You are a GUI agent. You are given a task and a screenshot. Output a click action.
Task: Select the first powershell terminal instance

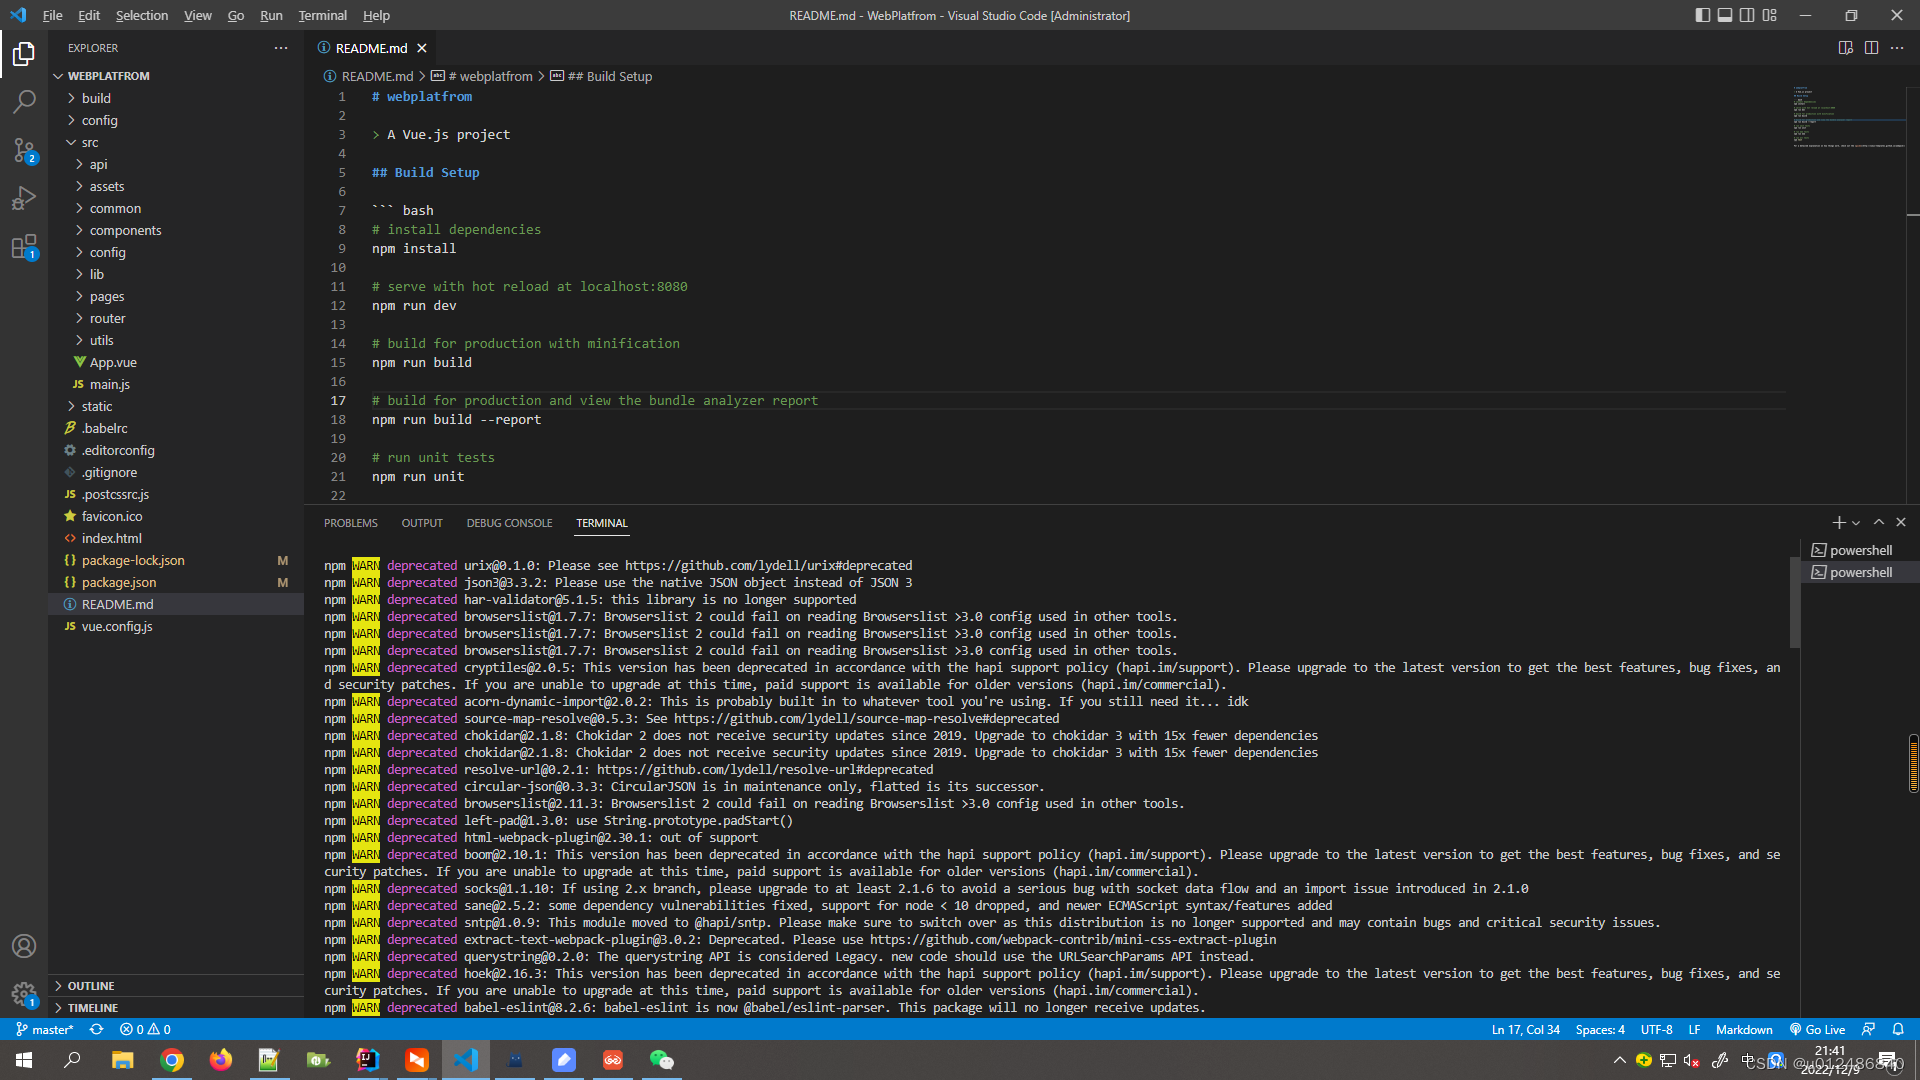(1860, 550)
